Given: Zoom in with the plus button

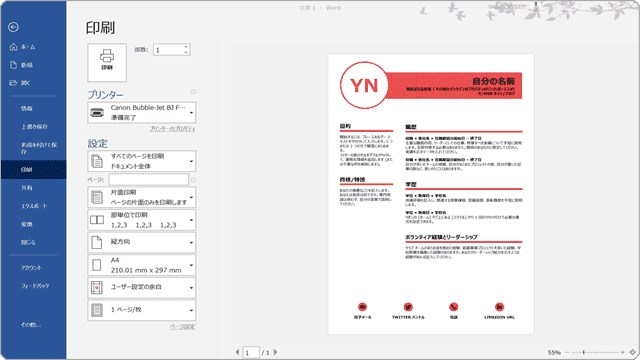Looking at the screenshot, I should pyautogui.click(x=623, y=352).
